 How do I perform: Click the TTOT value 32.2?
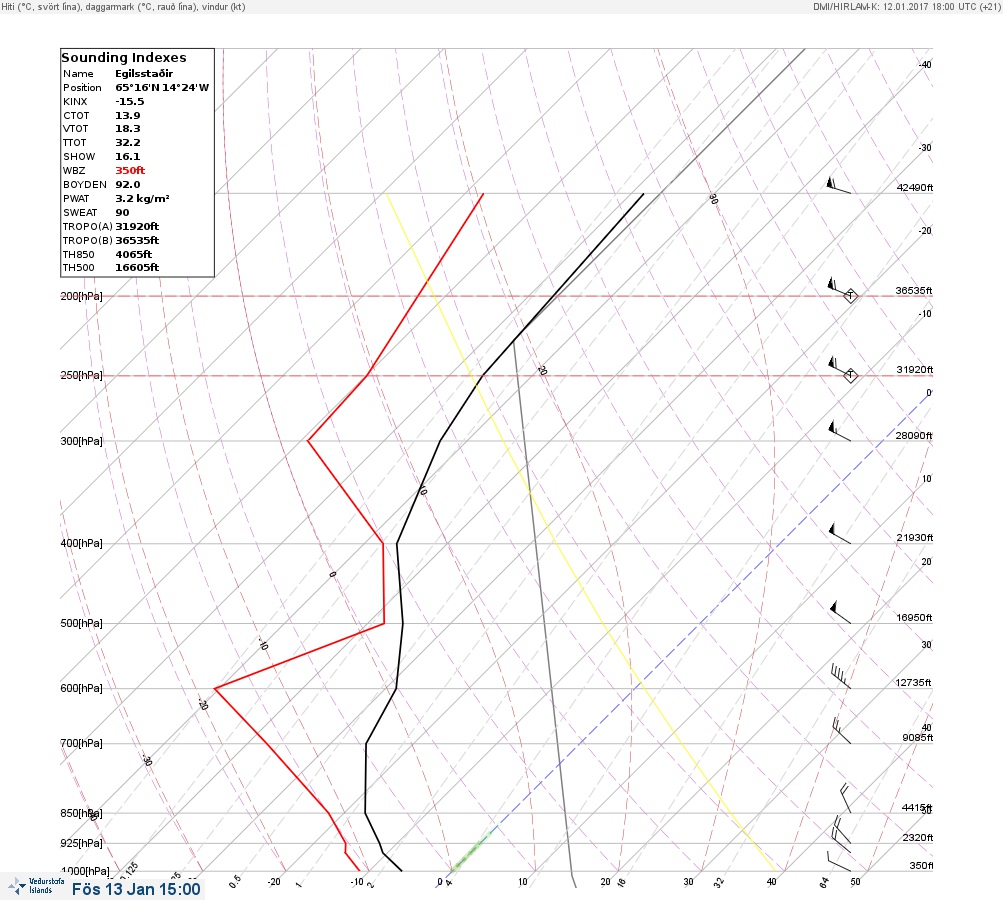tap(128, 143)
